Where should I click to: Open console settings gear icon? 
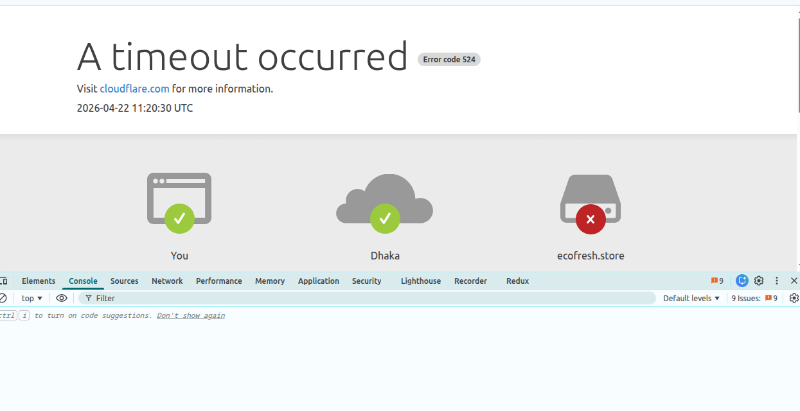coord(794,298)
